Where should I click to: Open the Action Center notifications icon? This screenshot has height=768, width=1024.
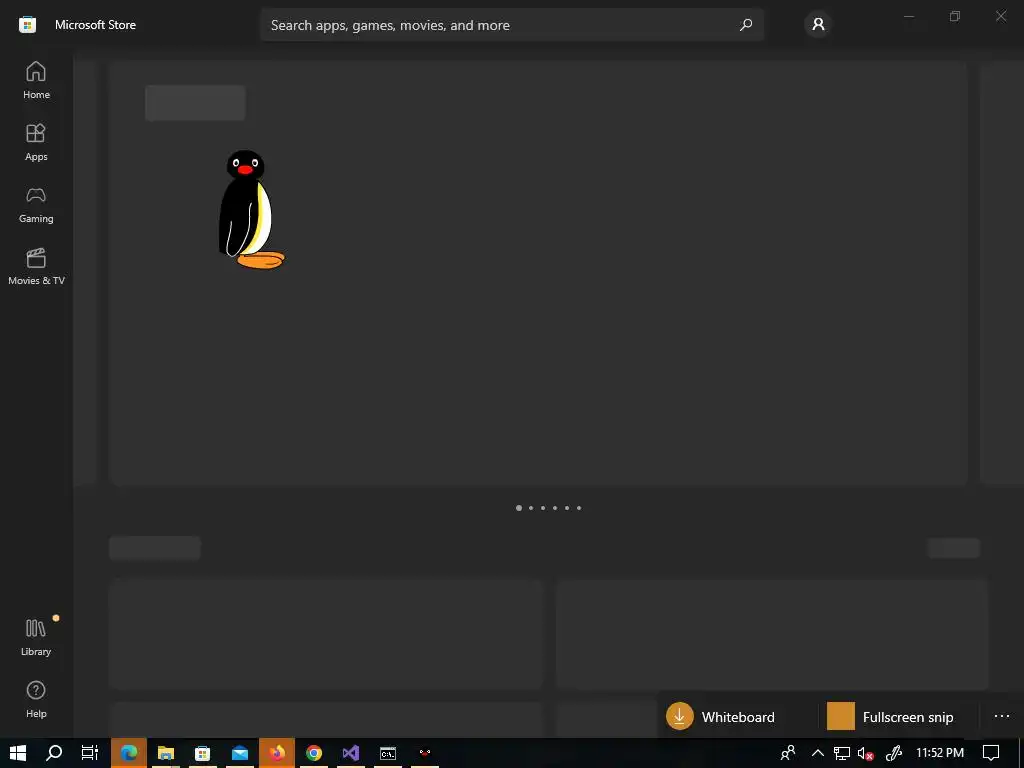coord(991,753)
